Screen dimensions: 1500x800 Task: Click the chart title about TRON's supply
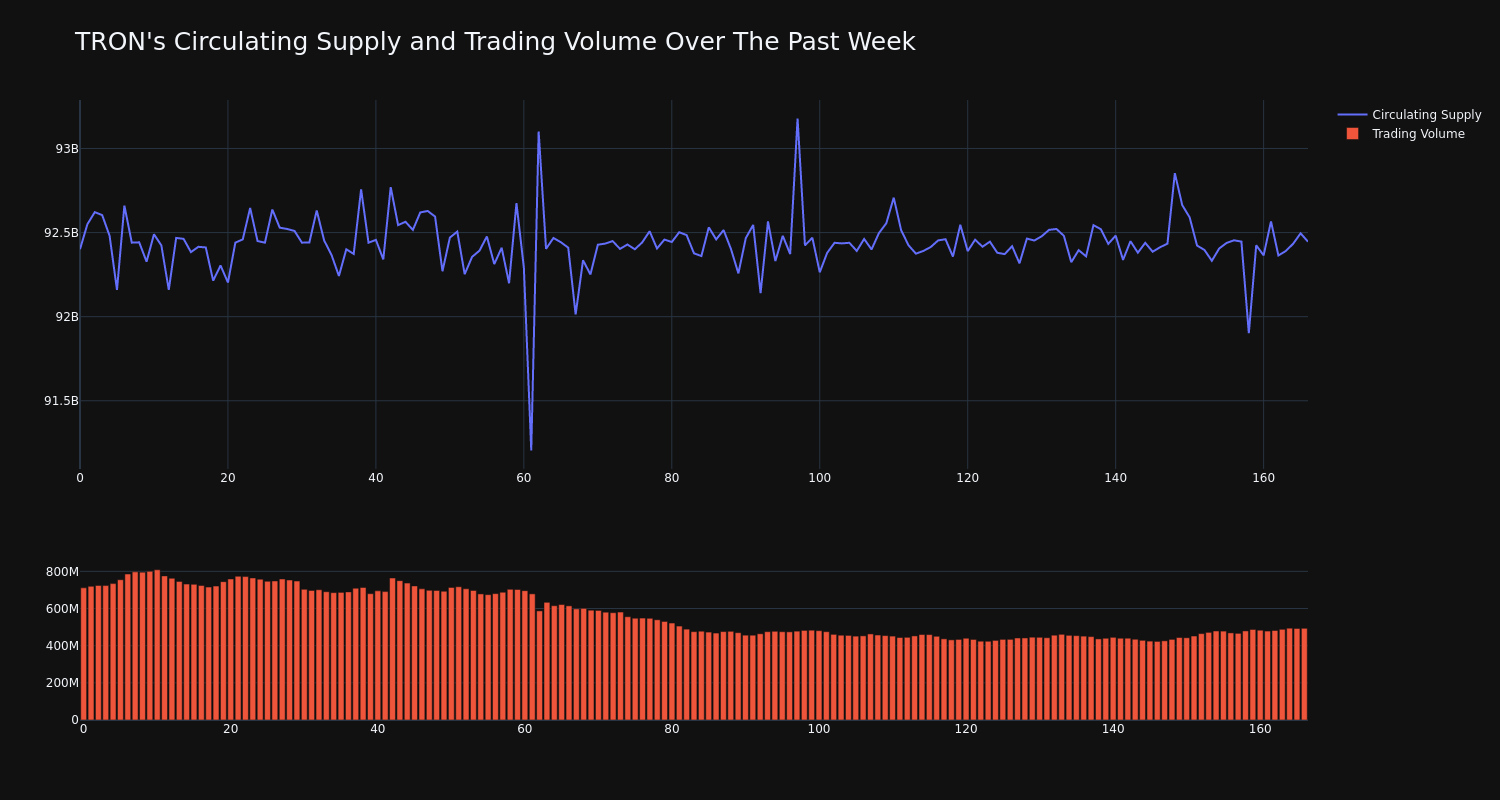[495, 42]
